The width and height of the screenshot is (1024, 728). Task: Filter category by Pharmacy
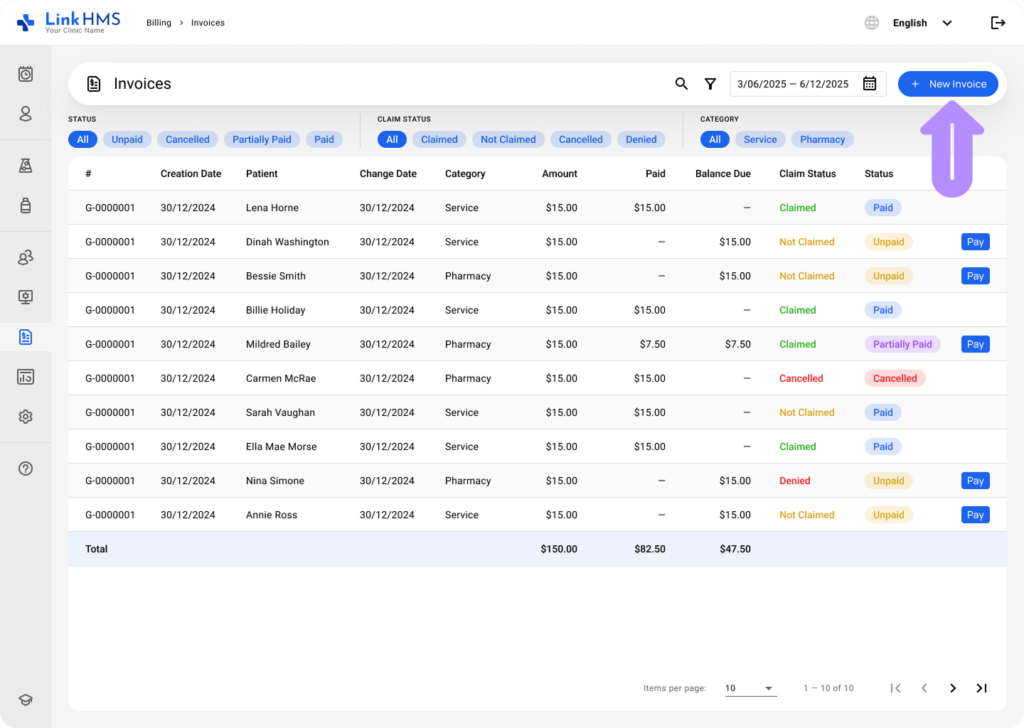(x=822, y=139)
